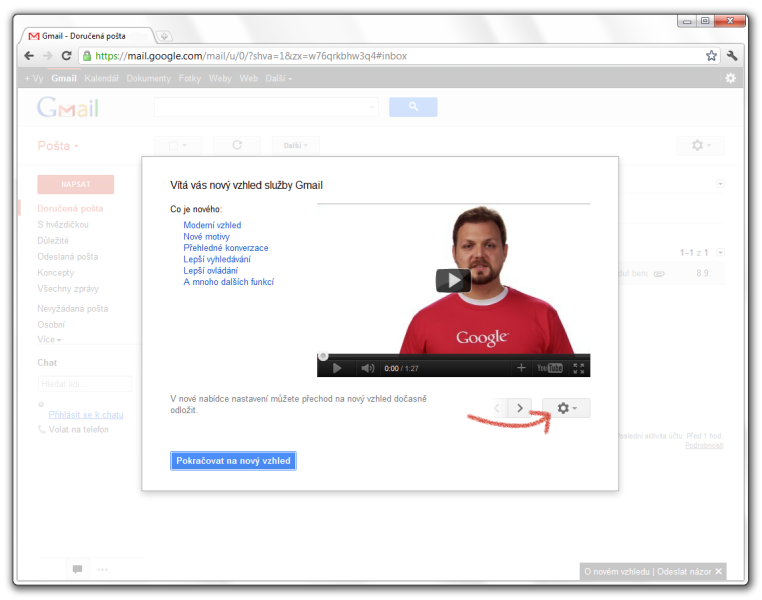Click the browser back arrow

point(29,56)
